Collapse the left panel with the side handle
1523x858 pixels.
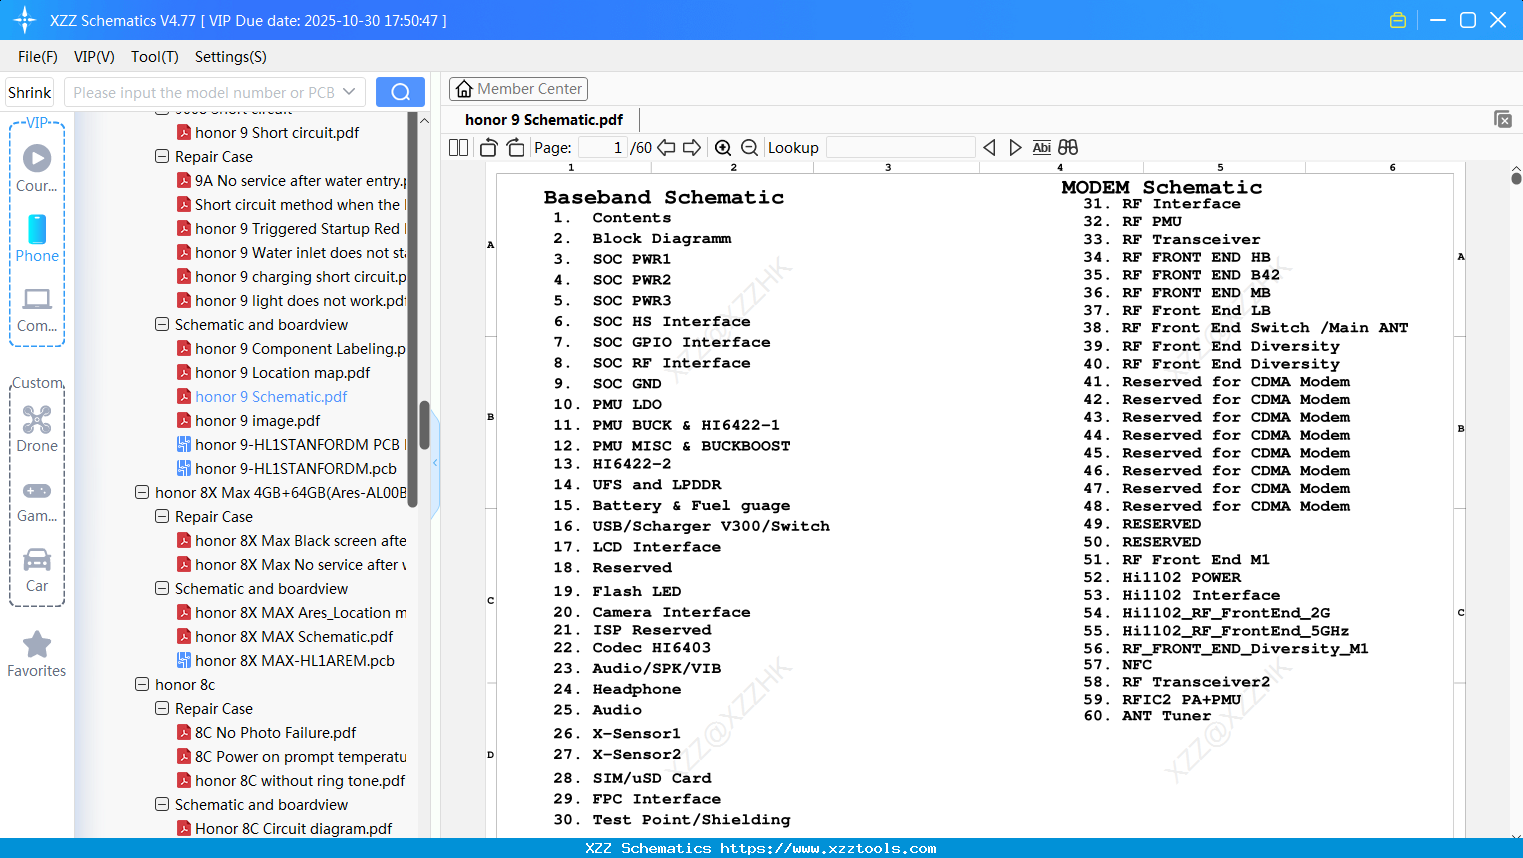[435, 463]
